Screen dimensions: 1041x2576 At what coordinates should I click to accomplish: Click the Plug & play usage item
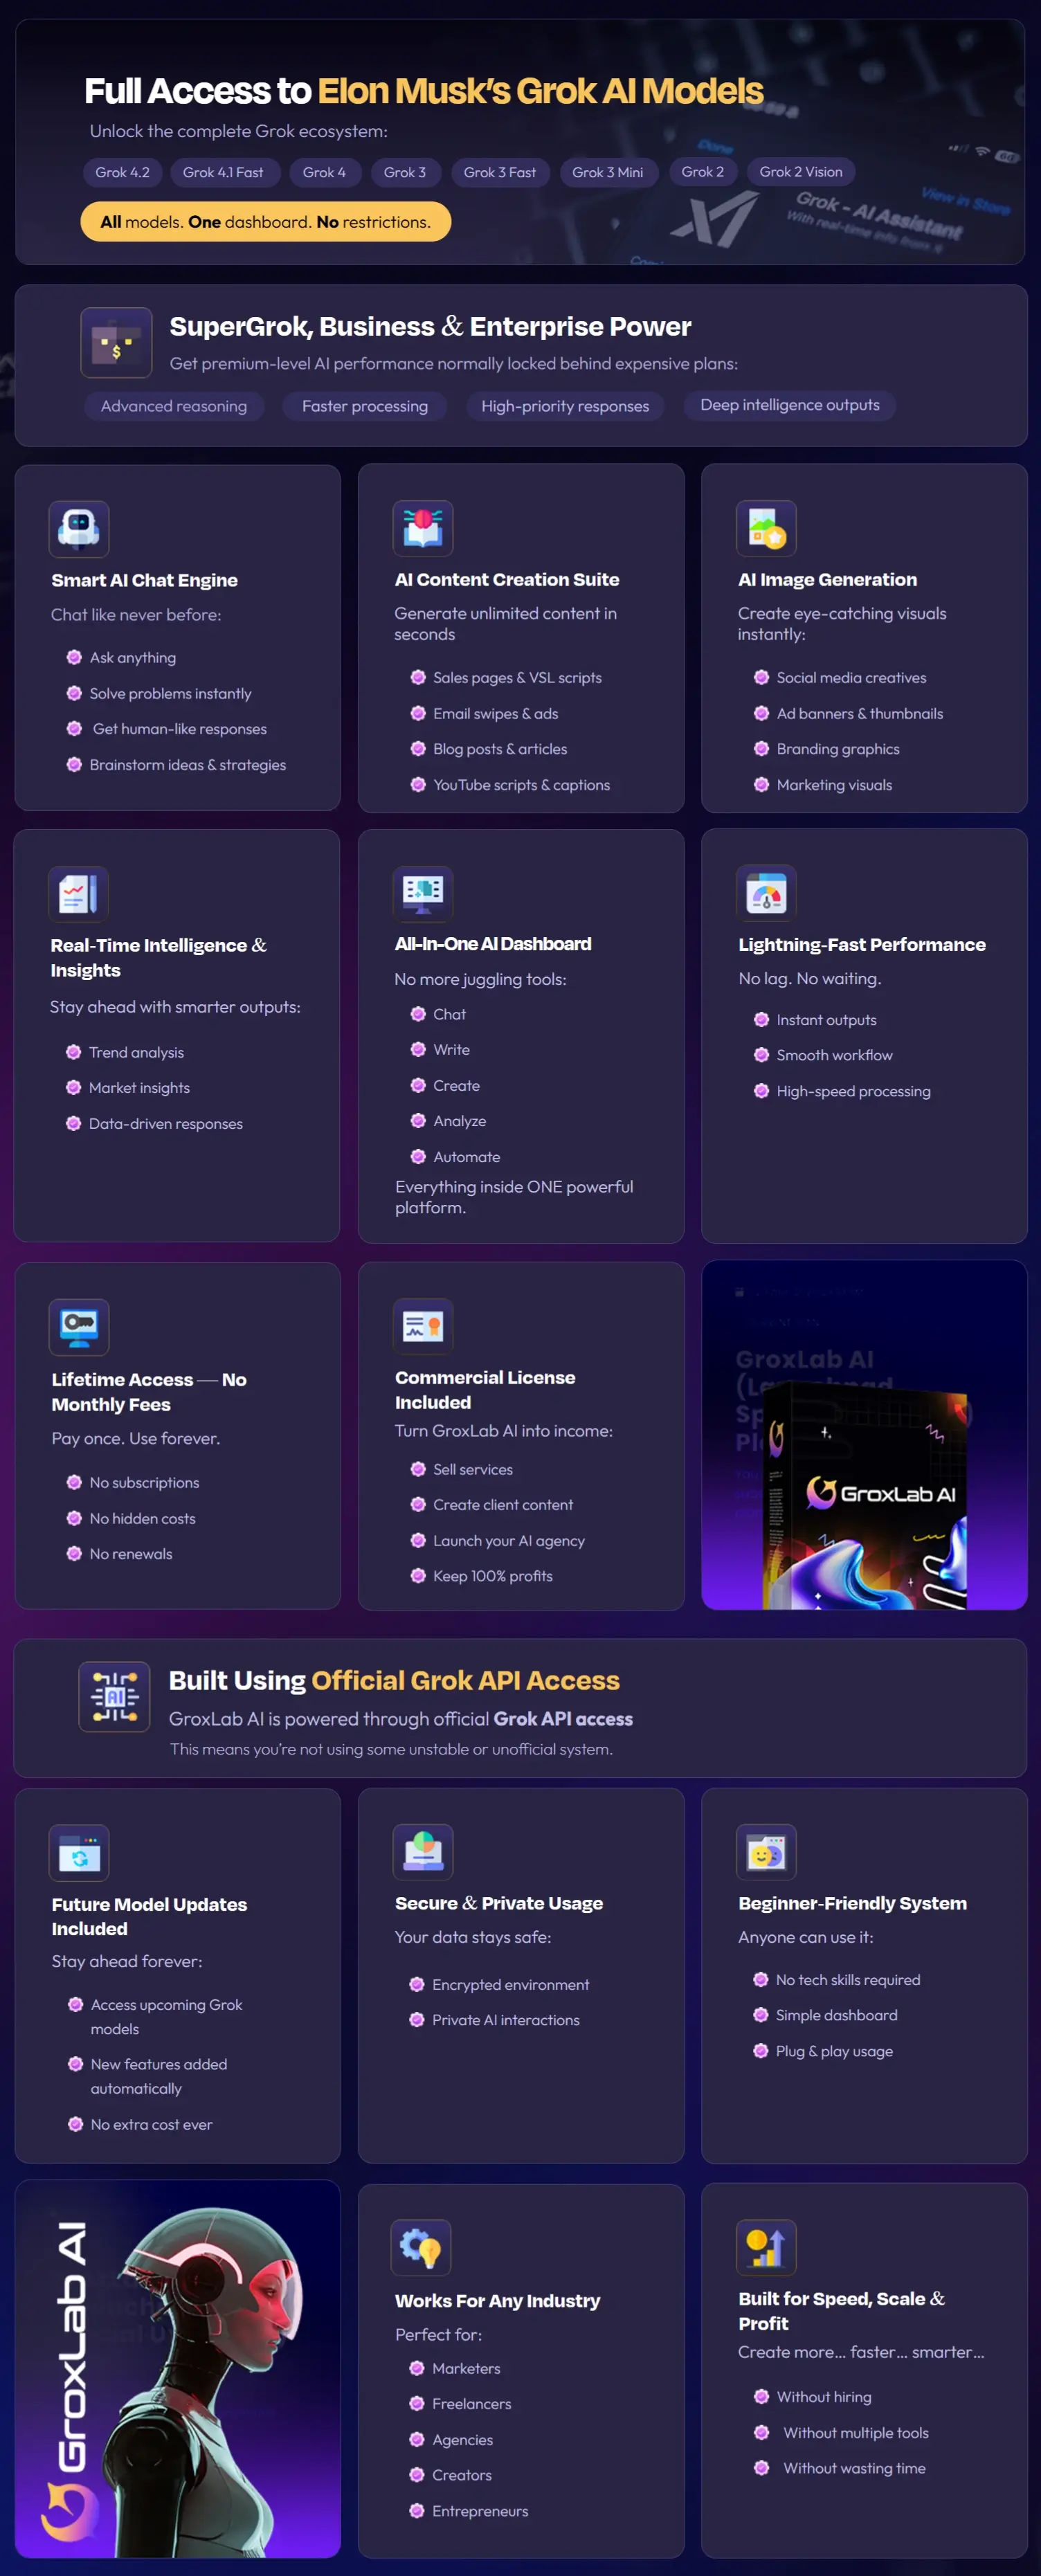pos(834,2051)
